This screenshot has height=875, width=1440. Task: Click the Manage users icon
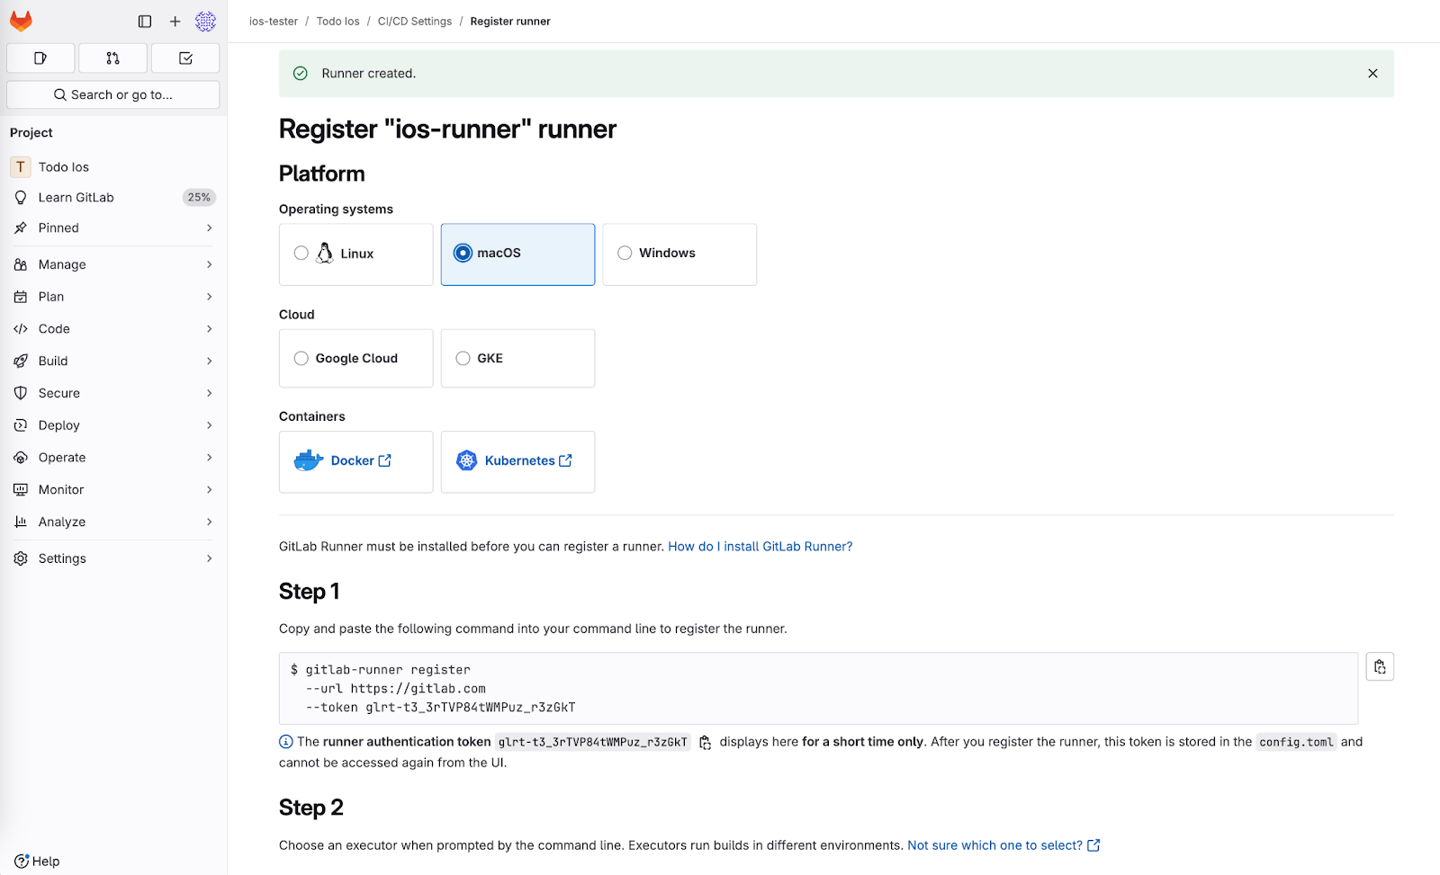[x=20, y=264]
